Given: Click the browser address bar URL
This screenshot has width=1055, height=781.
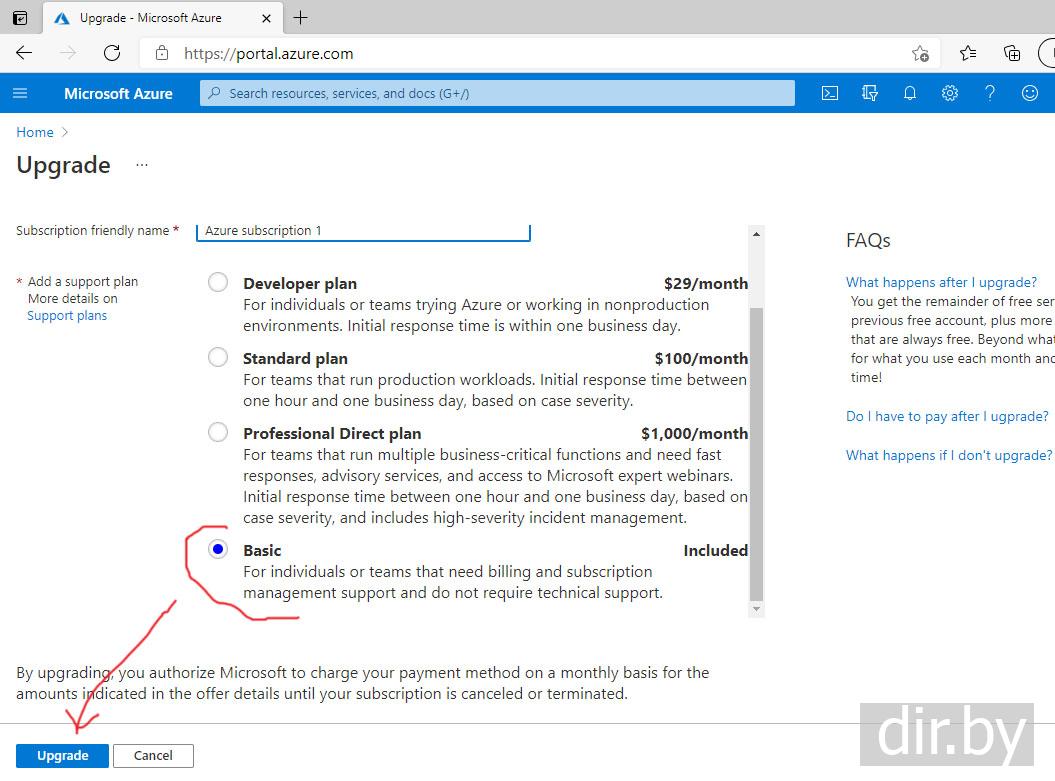Looking at the screenshot, I should coord(268,54).
